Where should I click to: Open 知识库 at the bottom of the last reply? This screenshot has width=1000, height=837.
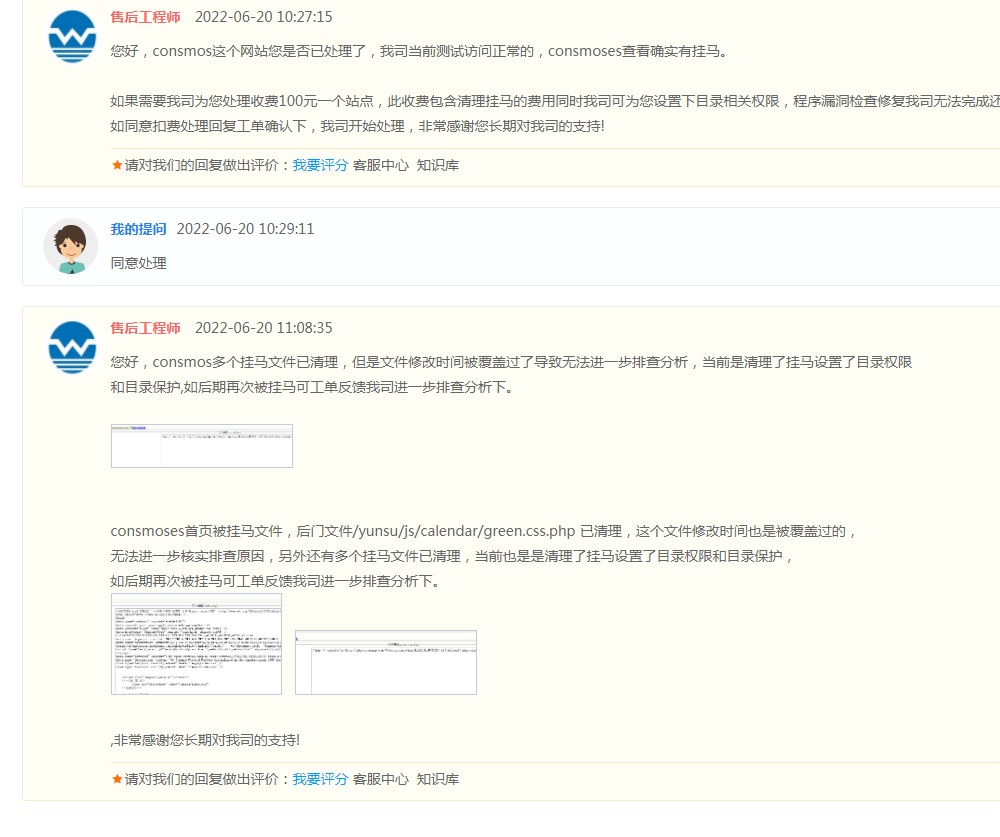pos(438,779)
